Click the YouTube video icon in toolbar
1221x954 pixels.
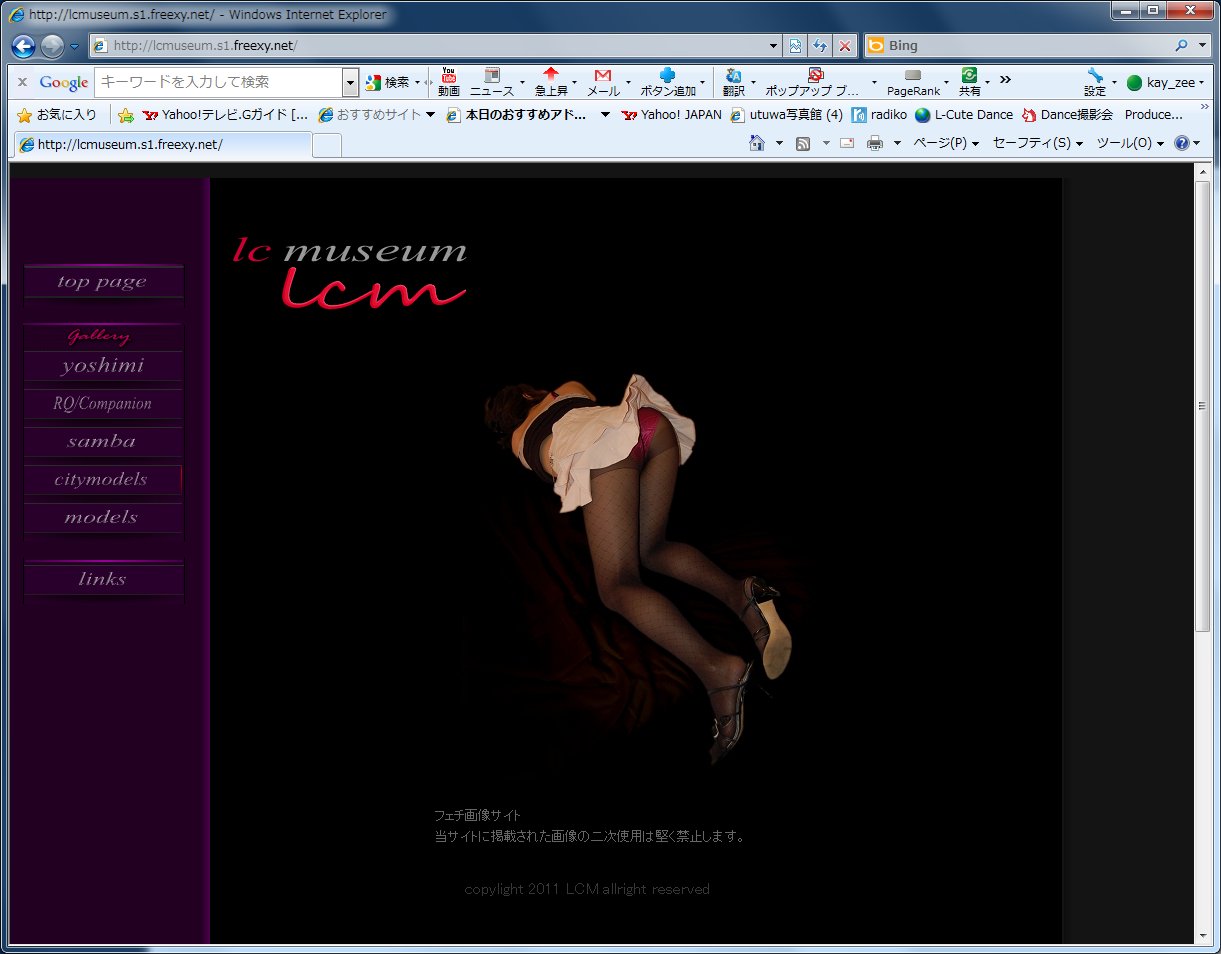(448, 76)
